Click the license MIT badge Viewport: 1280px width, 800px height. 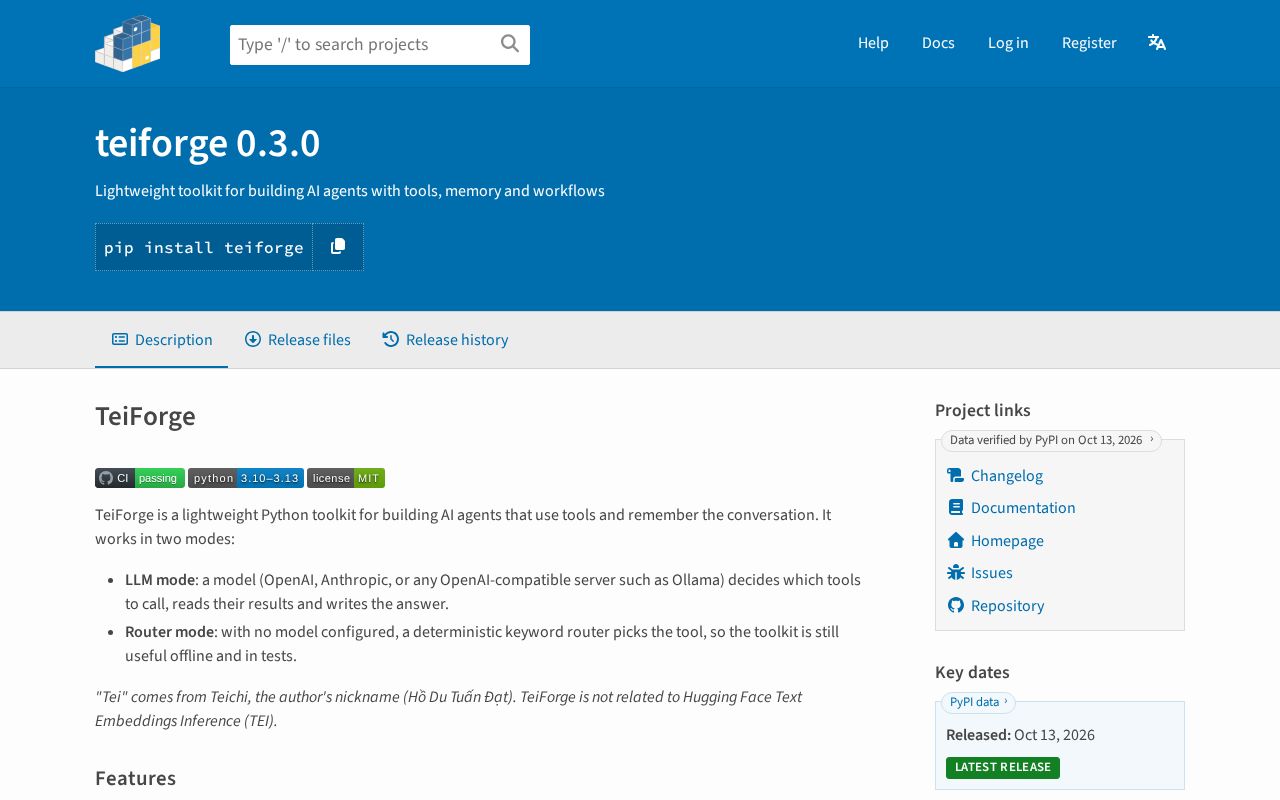(346, 478)
